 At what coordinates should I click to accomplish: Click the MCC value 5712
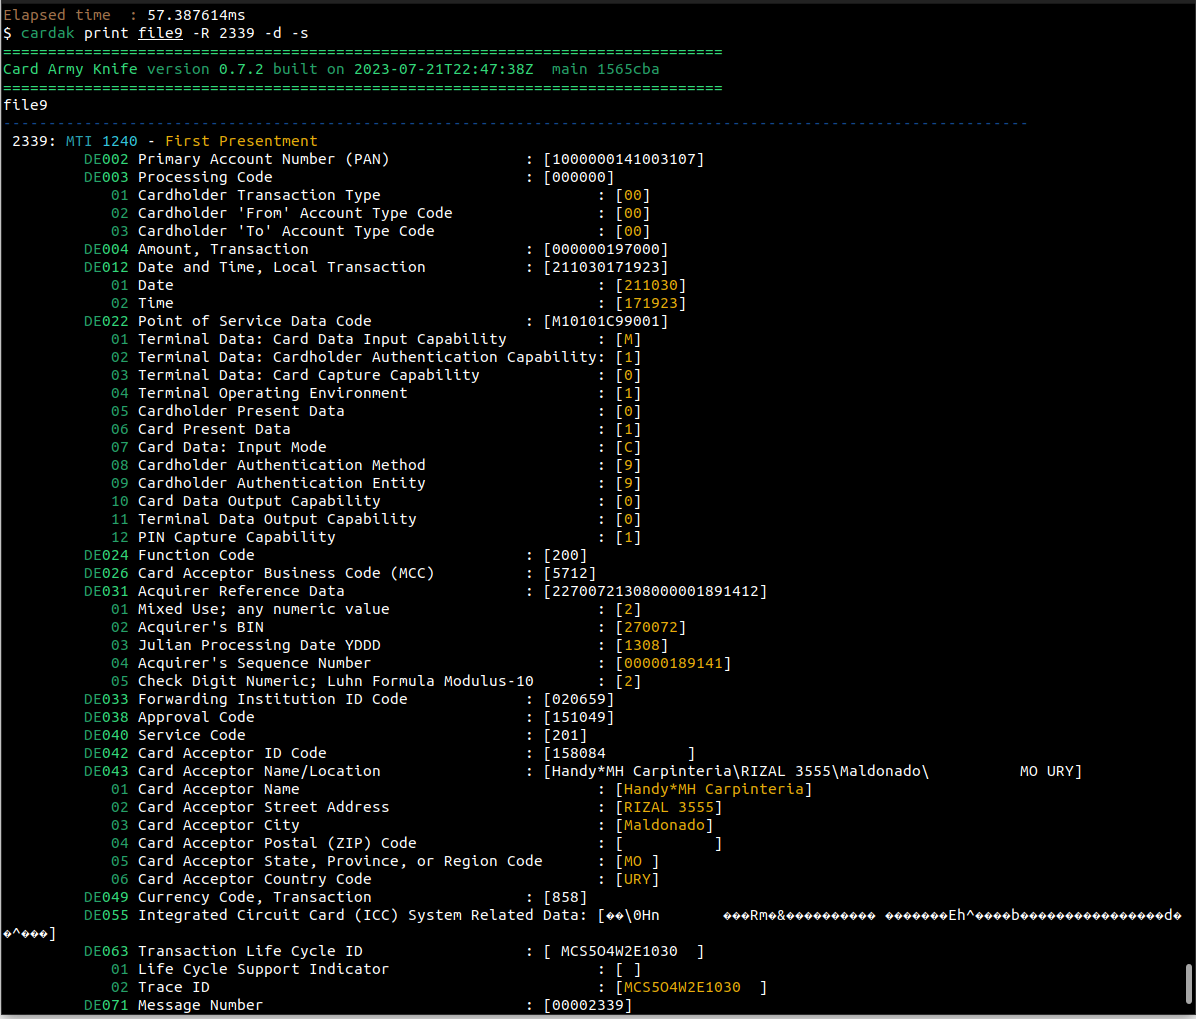(x=570, y=573)
